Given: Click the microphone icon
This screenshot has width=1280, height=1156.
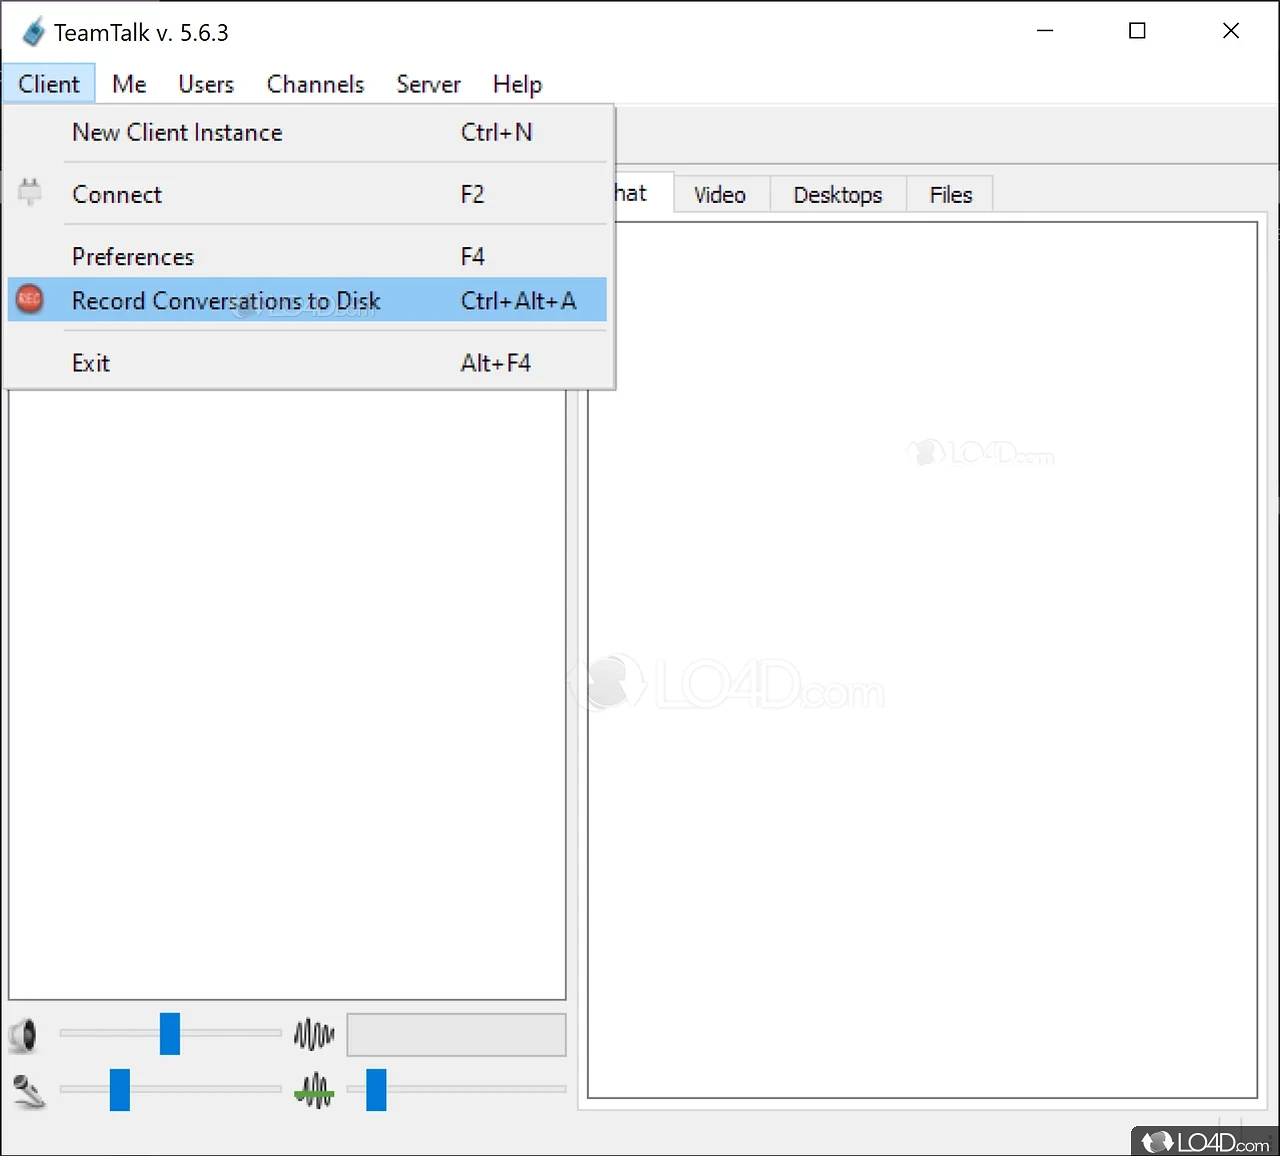Looking at the screenshot, I should click(29, 1091).
